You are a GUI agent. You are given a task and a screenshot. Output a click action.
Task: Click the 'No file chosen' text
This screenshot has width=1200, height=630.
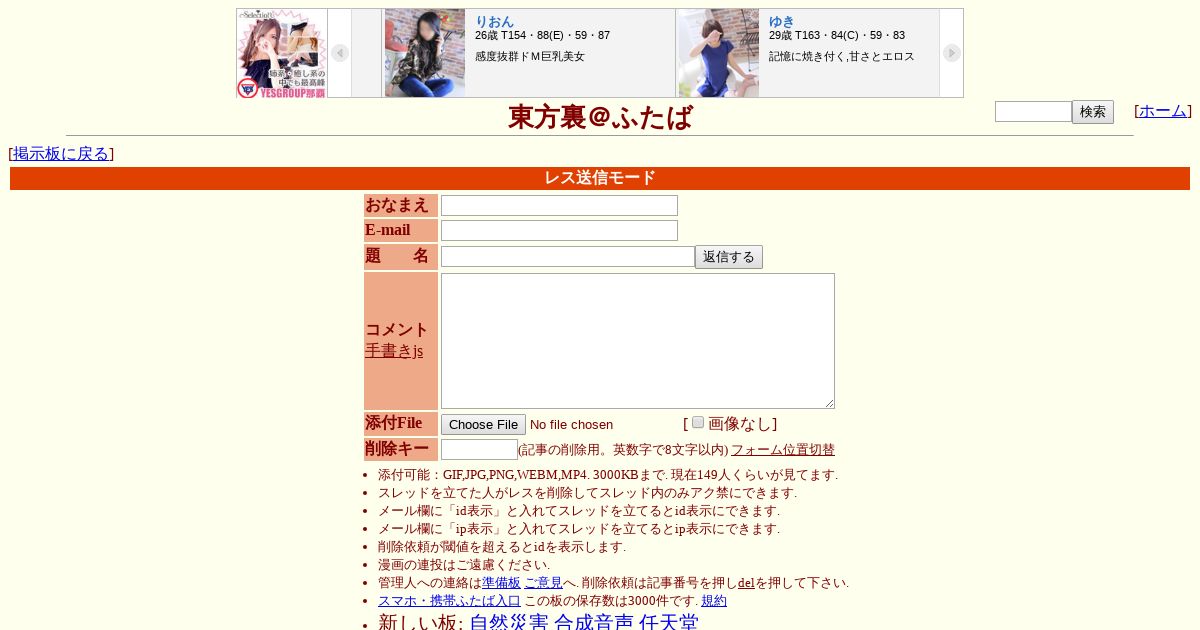click(571, 425)
